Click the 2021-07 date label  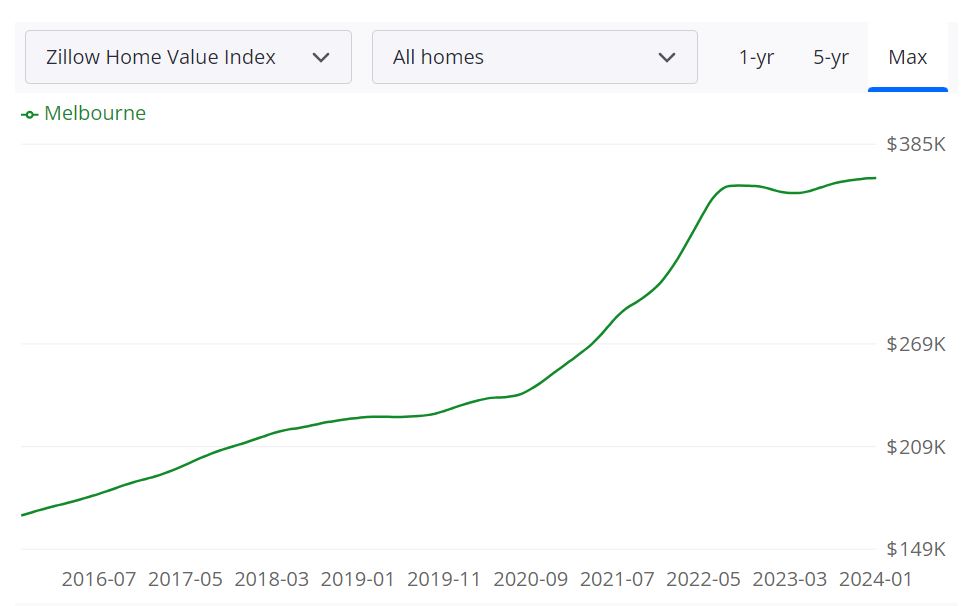(617, 579)
